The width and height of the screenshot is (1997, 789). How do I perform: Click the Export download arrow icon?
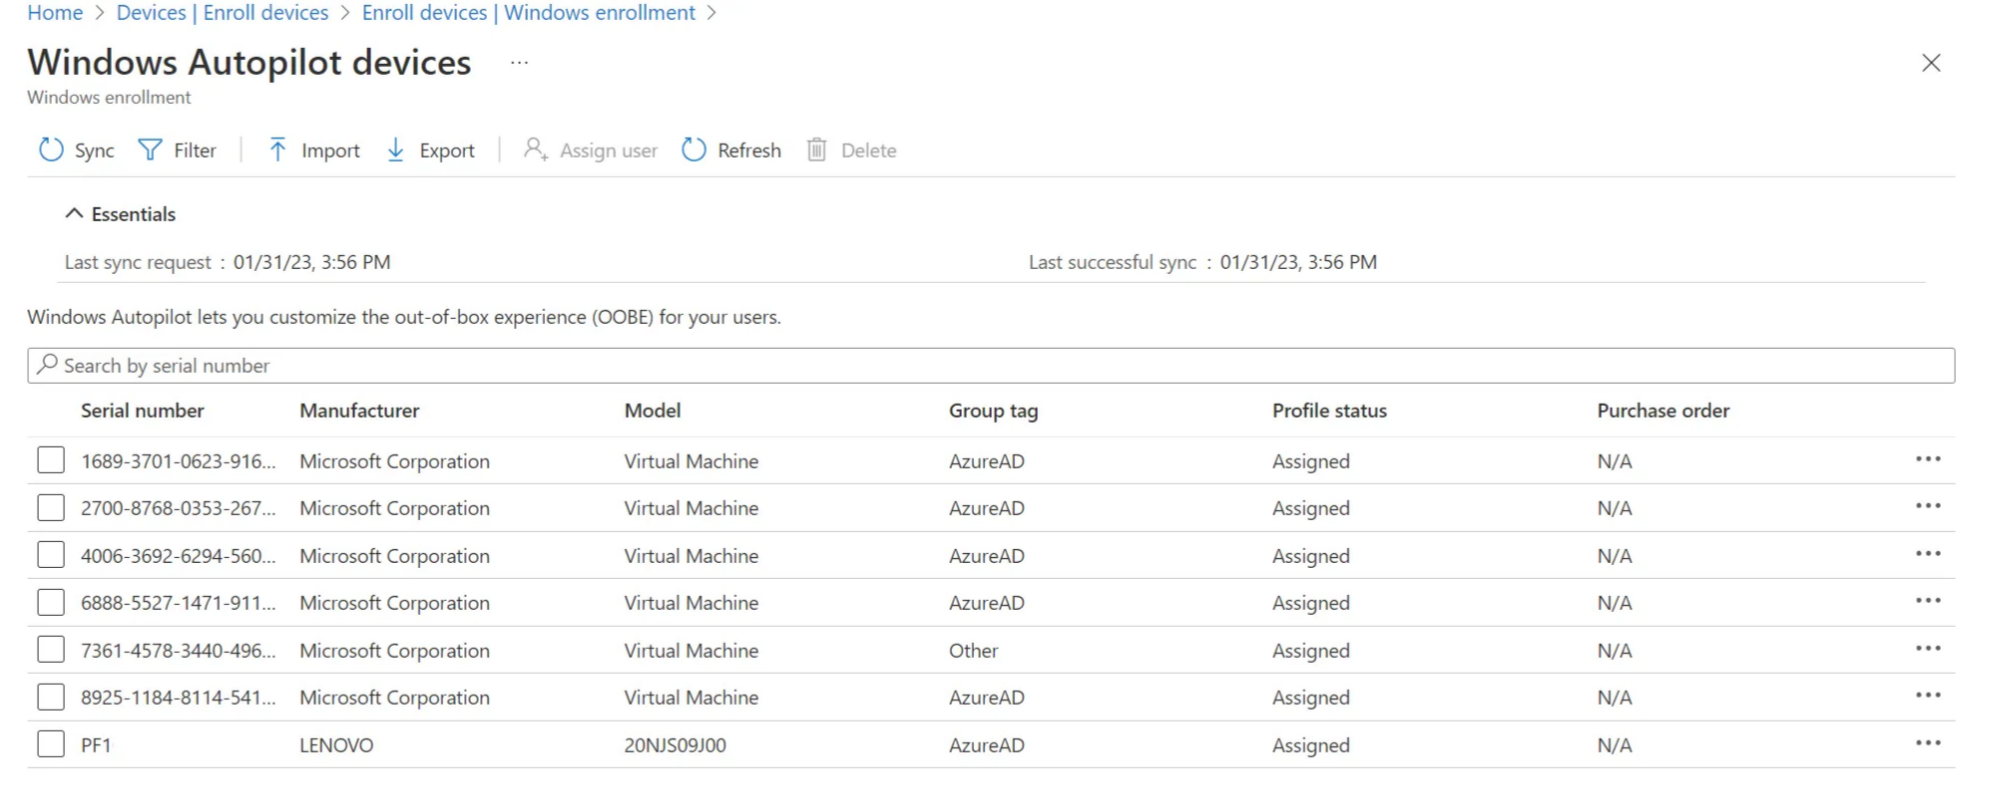(x=396, y=150)
